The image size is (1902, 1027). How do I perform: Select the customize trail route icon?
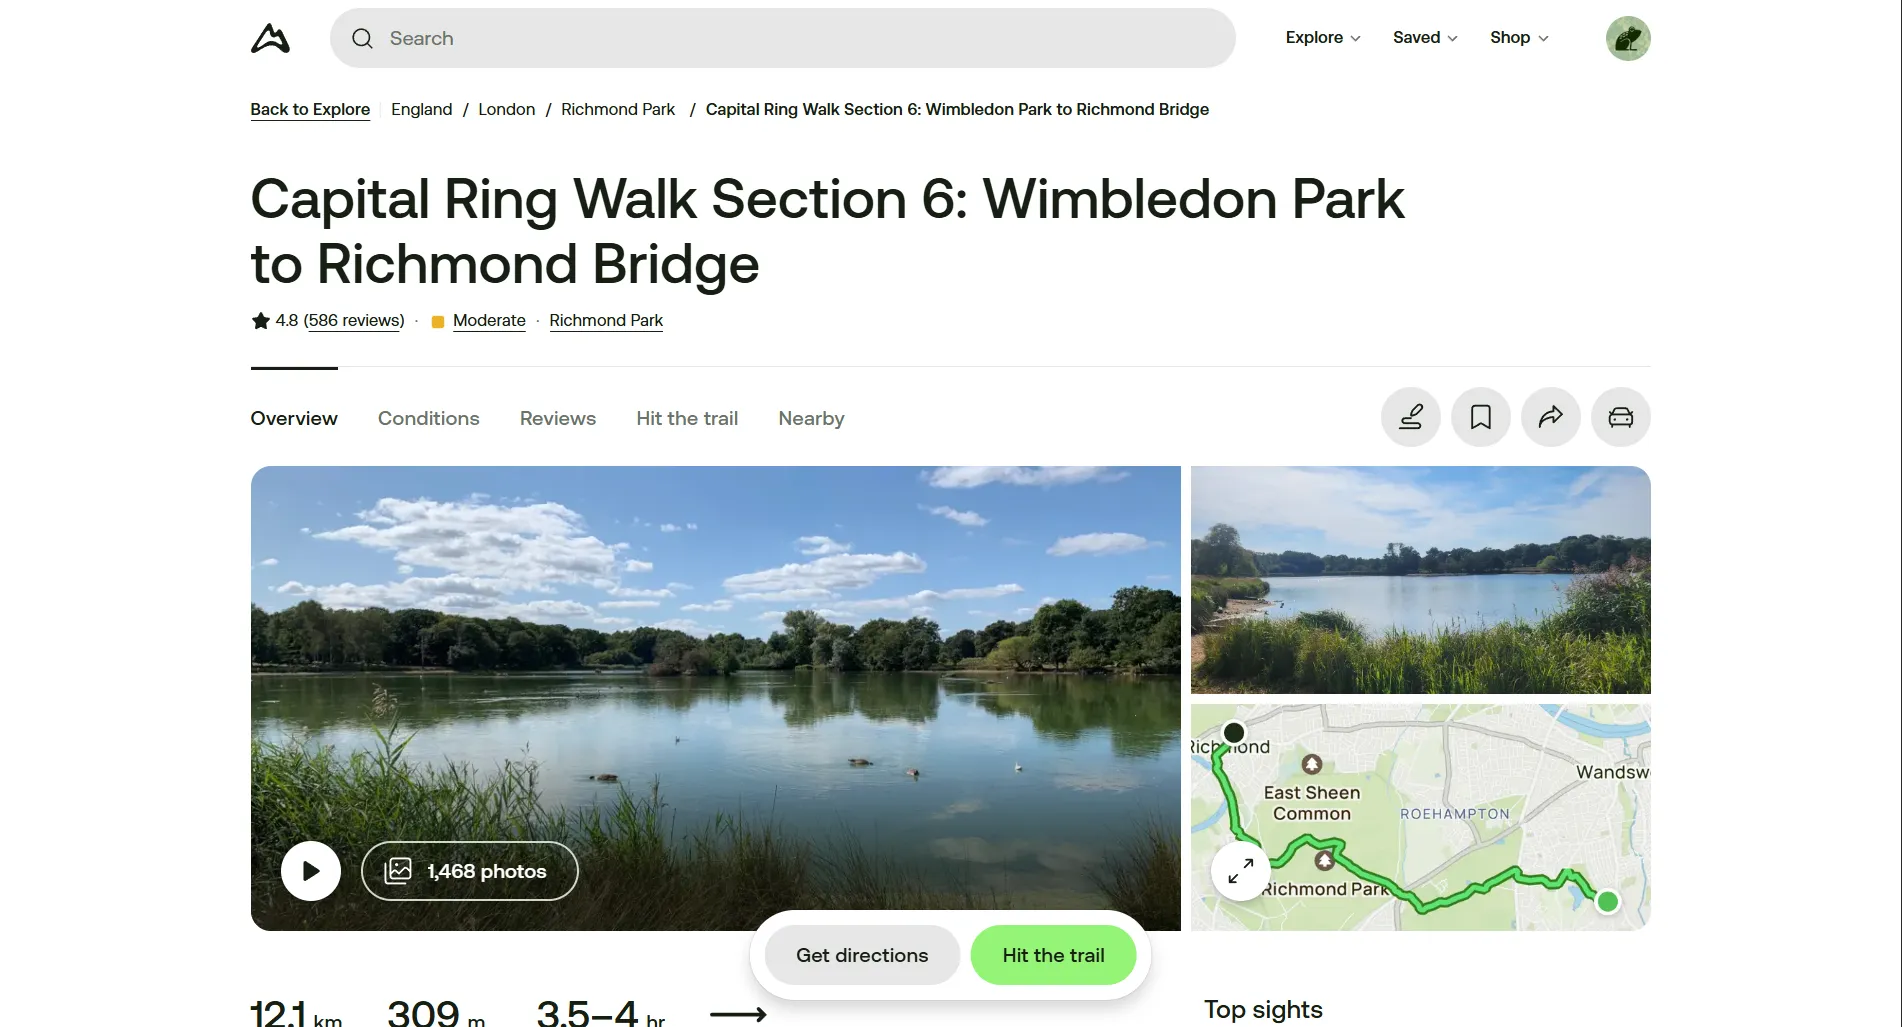(x=1410, y=417)
